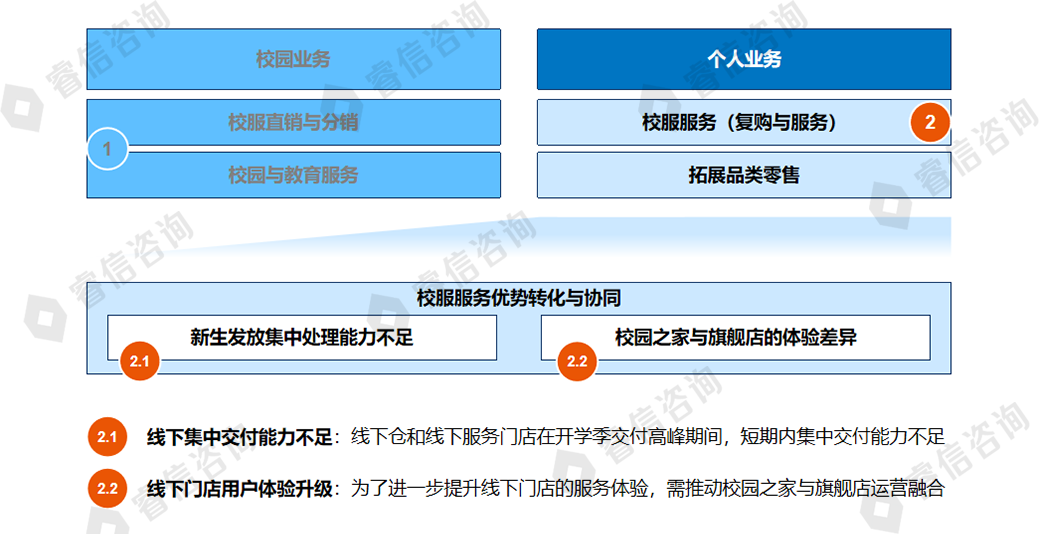Viewport: 1040px width, 534px height.
Task: Select the 校园业务 header block
Action: click(293, 59)
